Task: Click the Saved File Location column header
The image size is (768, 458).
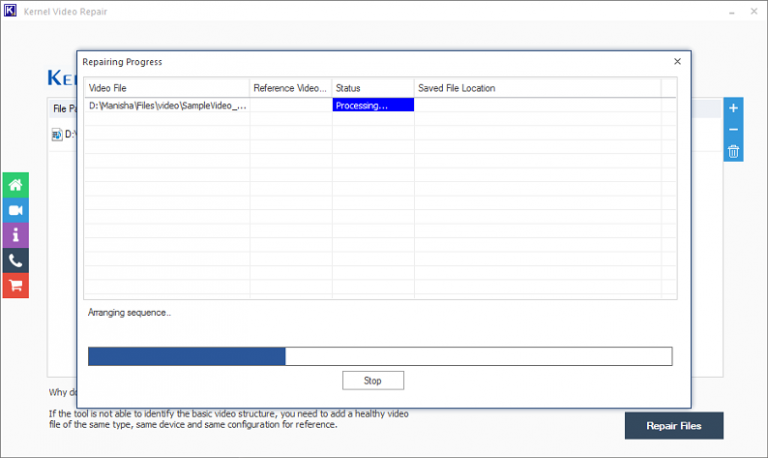Action: [x=537, y=88]
